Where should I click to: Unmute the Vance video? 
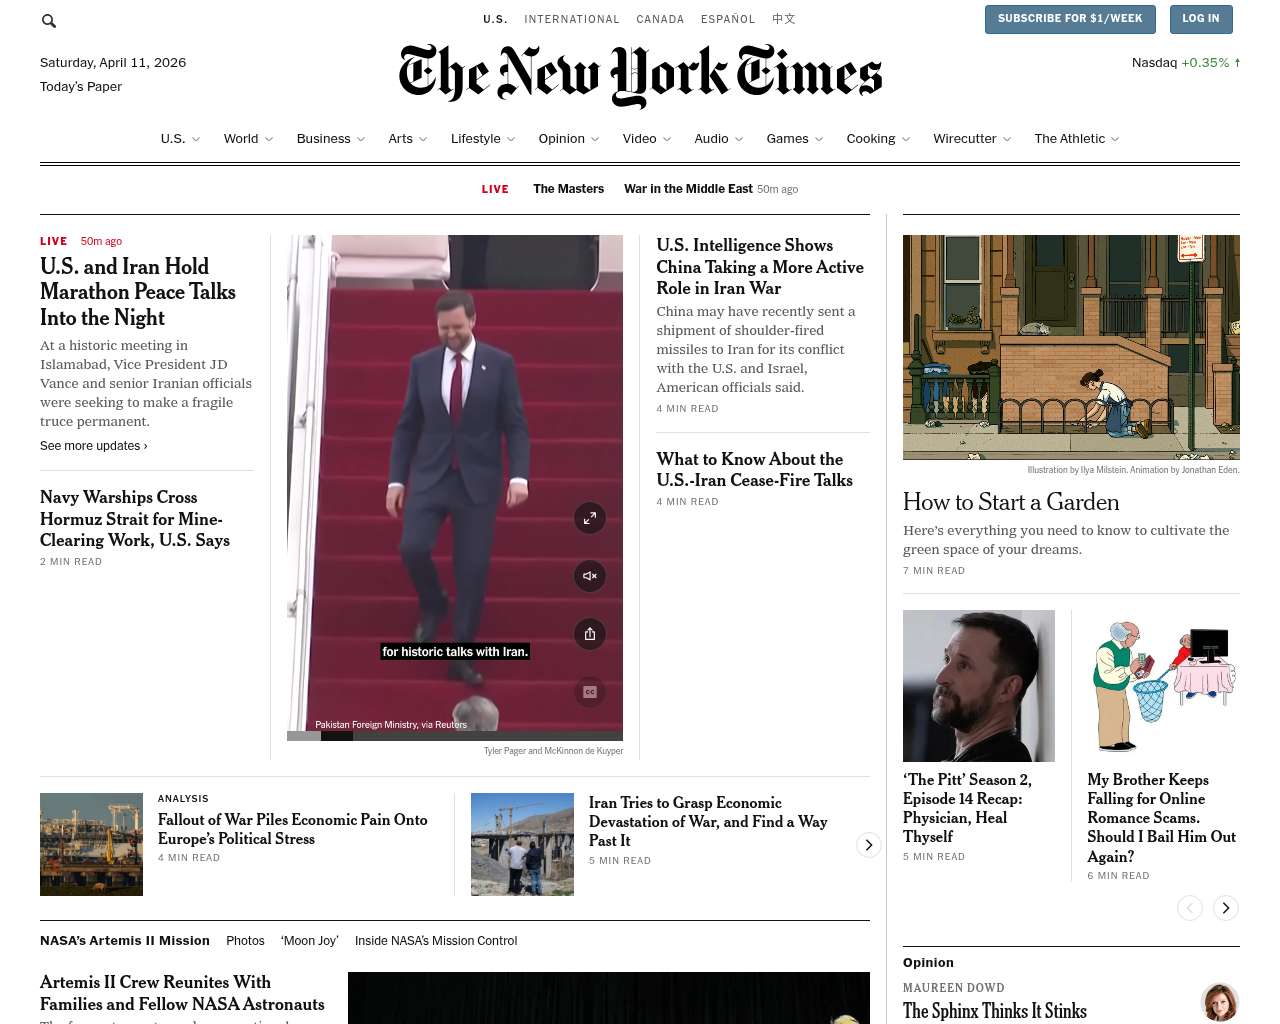(x=590, y=576)
